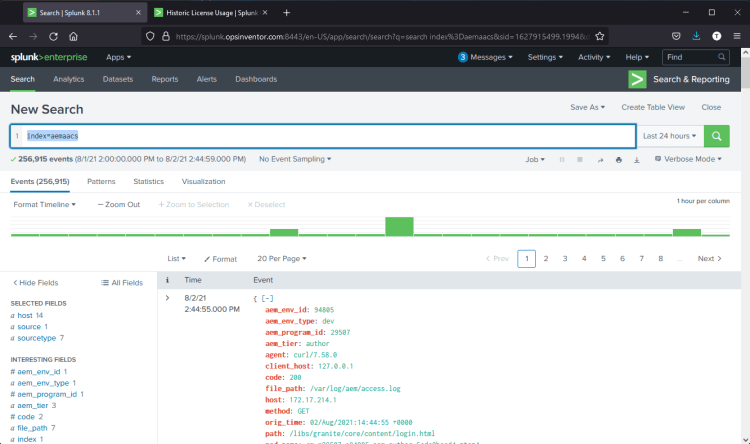
Task: Close the Historic License Usage tab
Action: pos(265,13)
